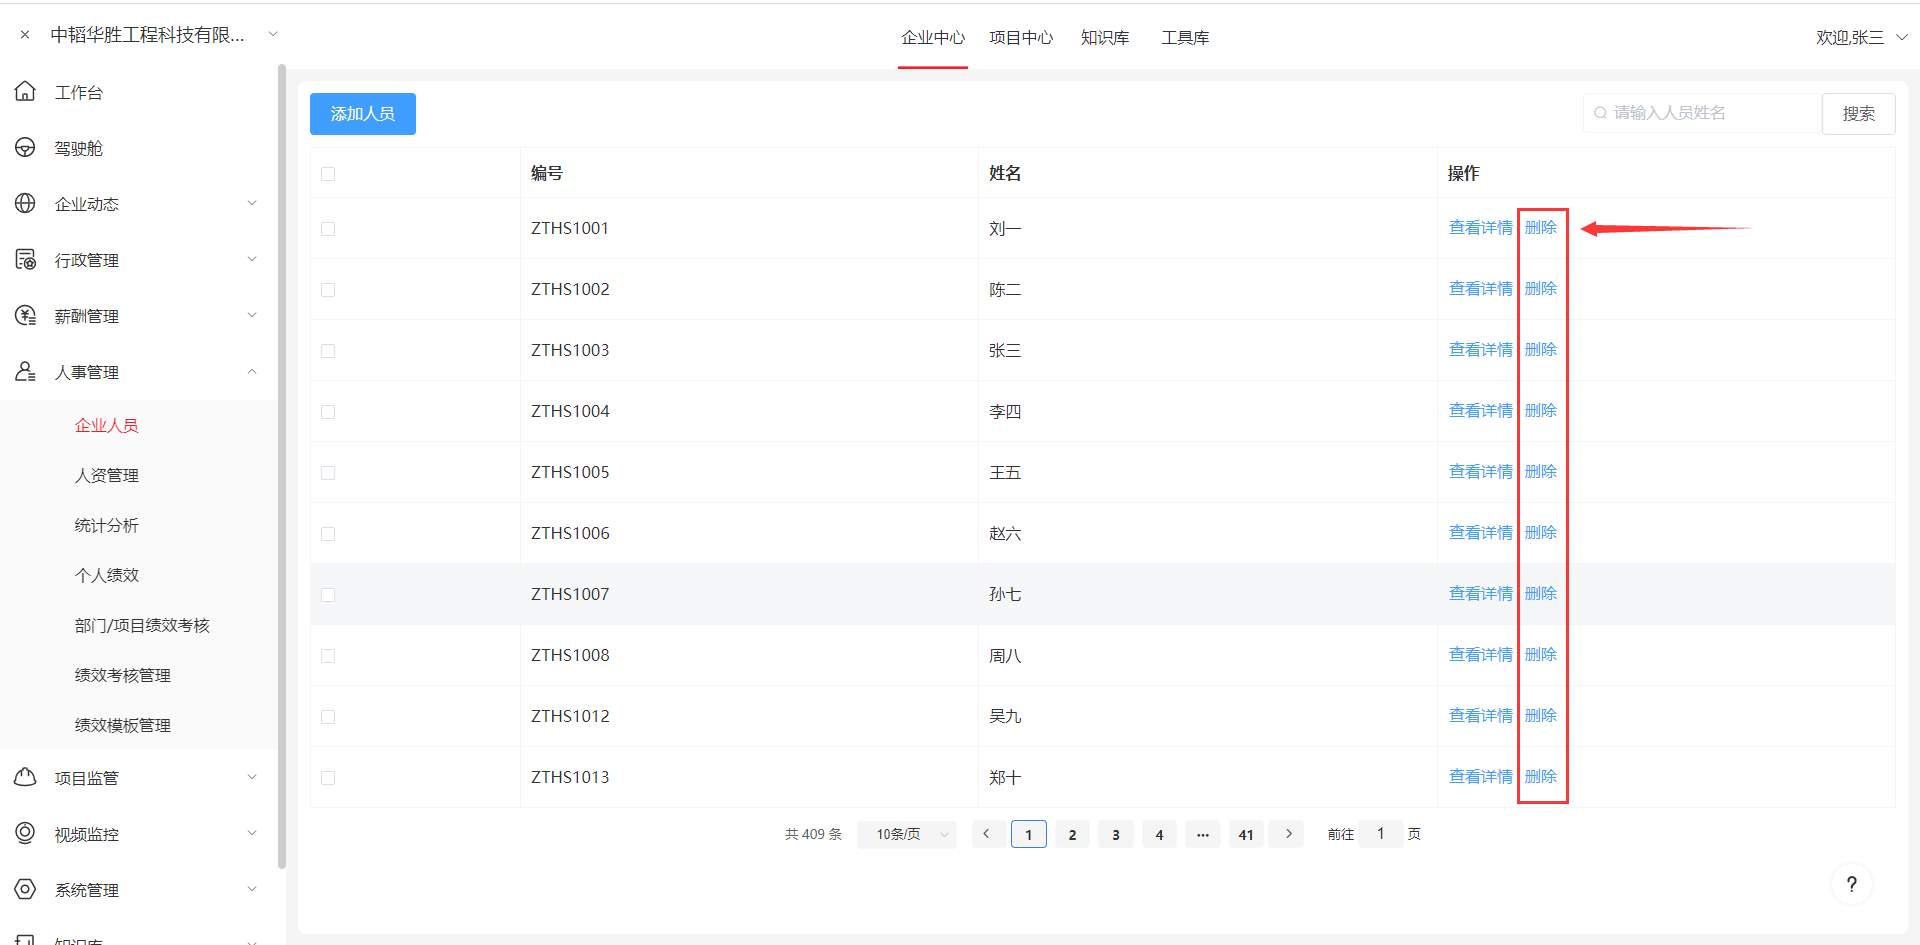Check the box for ZTHS1003
The height and width of the screenshot is (945, 1920).
328,351
